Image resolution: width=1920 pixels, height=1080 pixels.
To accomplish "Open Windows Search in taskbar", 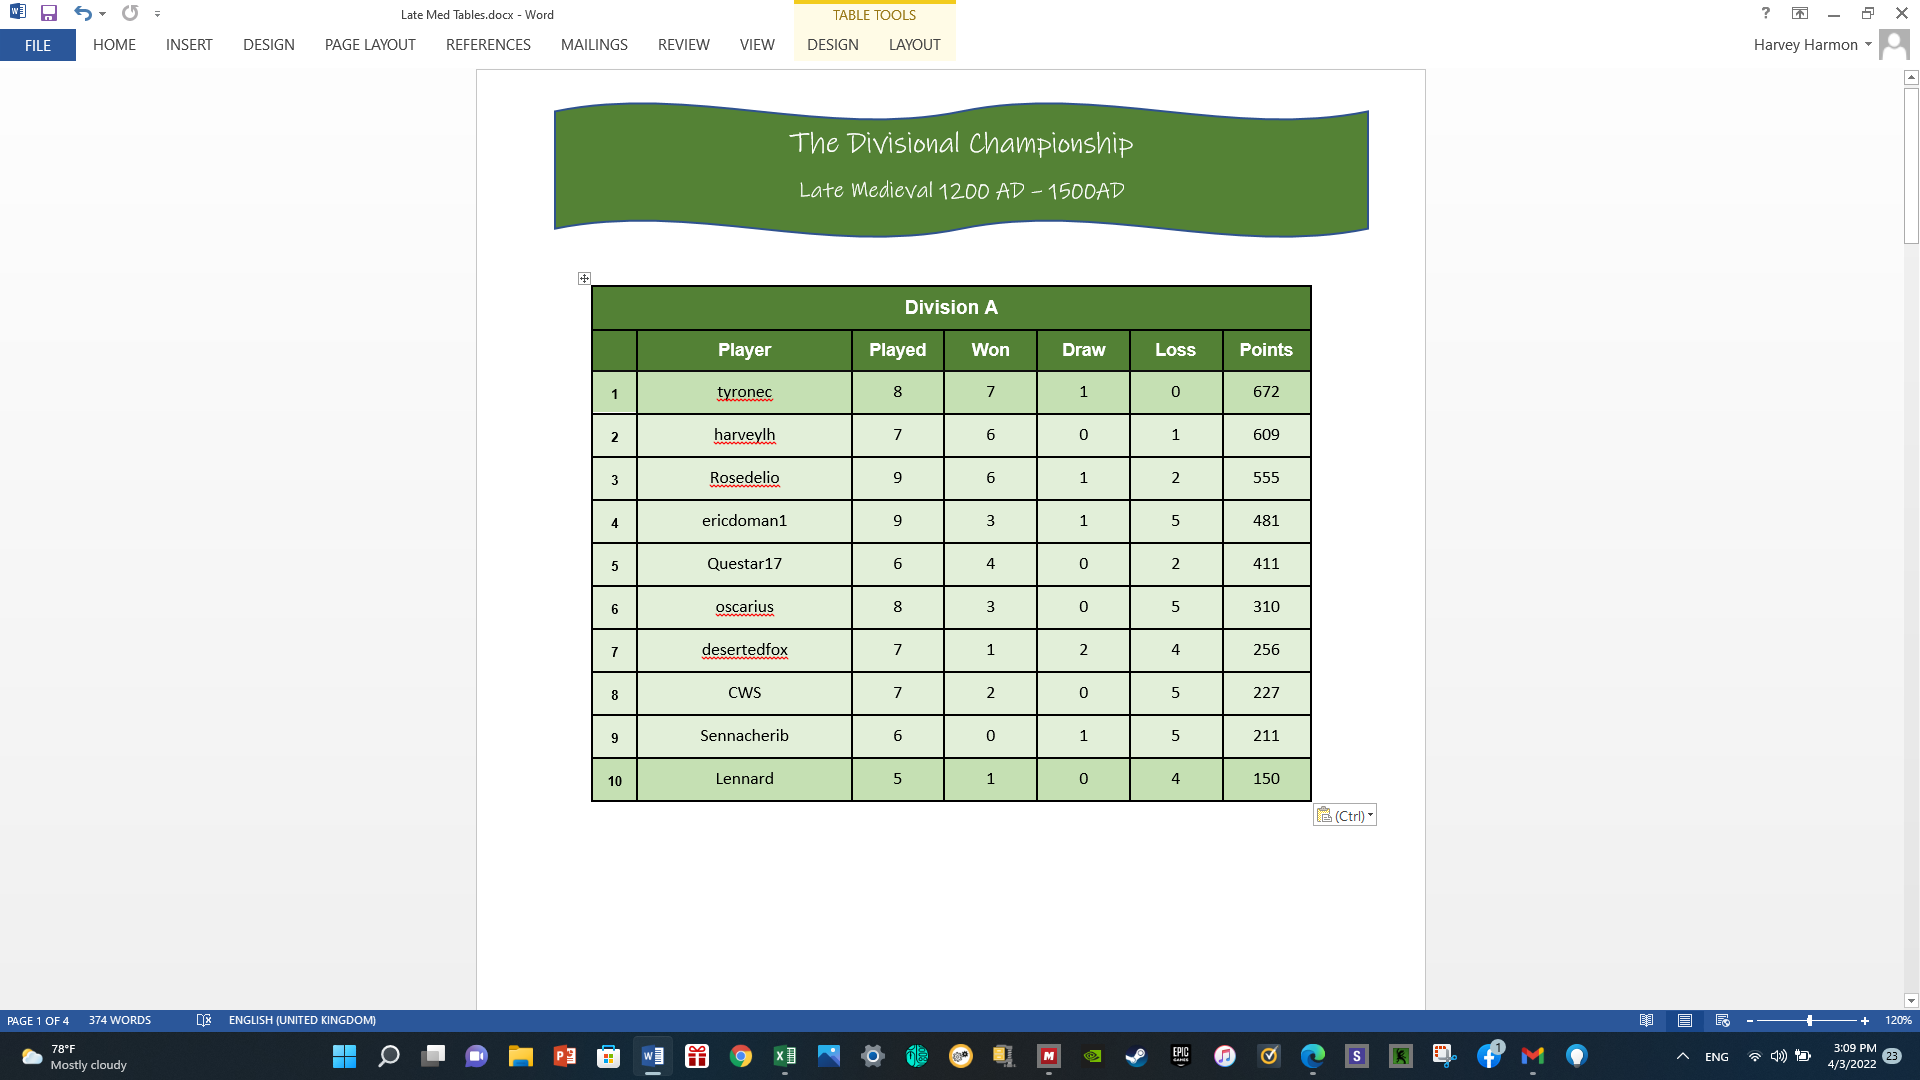I will pyautogui.click(x=389, y=1056).
